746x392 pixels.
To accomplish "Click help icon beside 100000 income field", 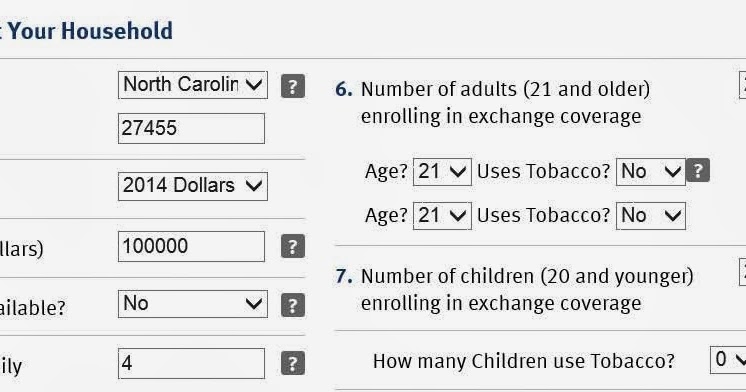I will pos(293,246).
